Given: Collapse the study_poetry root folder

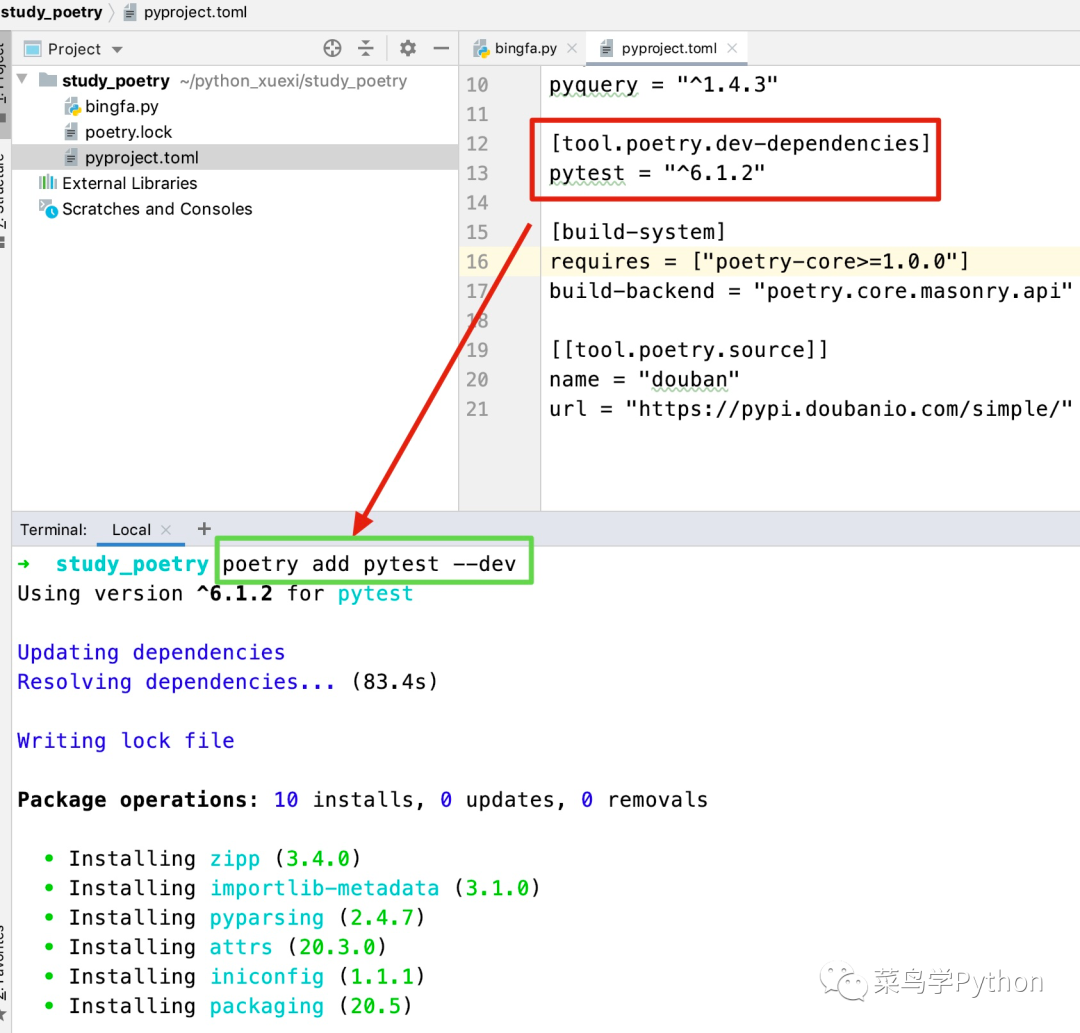Looking at the screenshot, I should point(22,79).
